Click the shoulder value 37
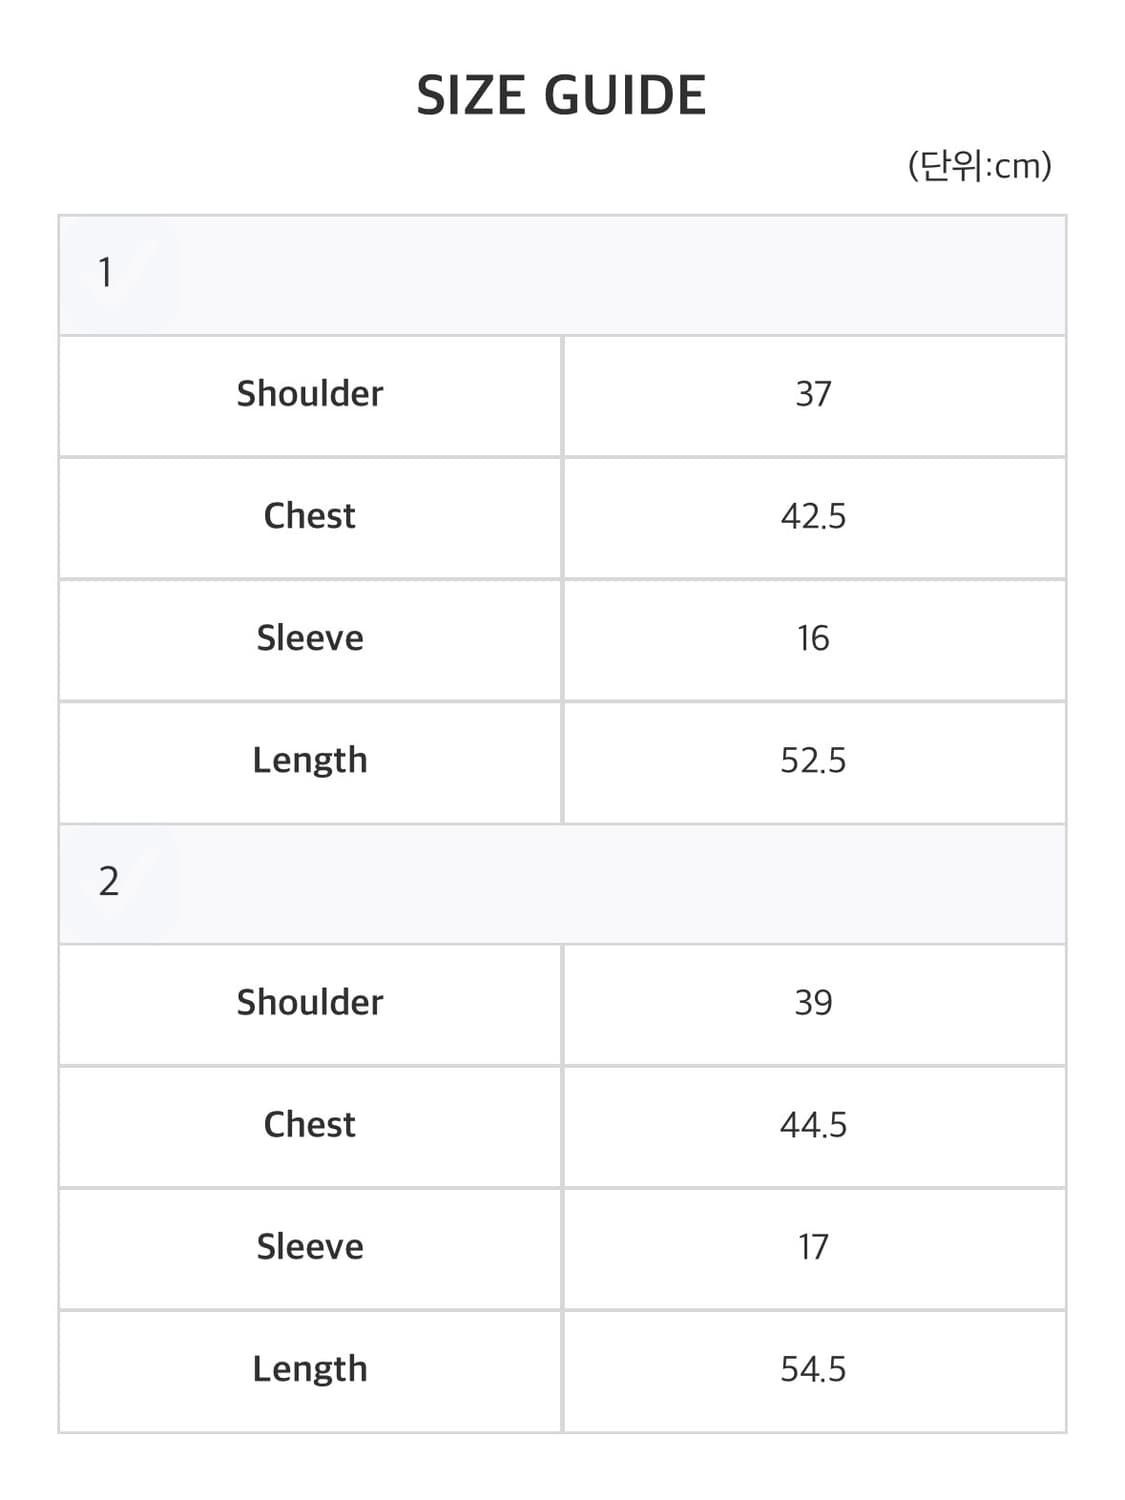Image resolution: width=1125 pixels, height=1500 pixels. coord(813,394)
